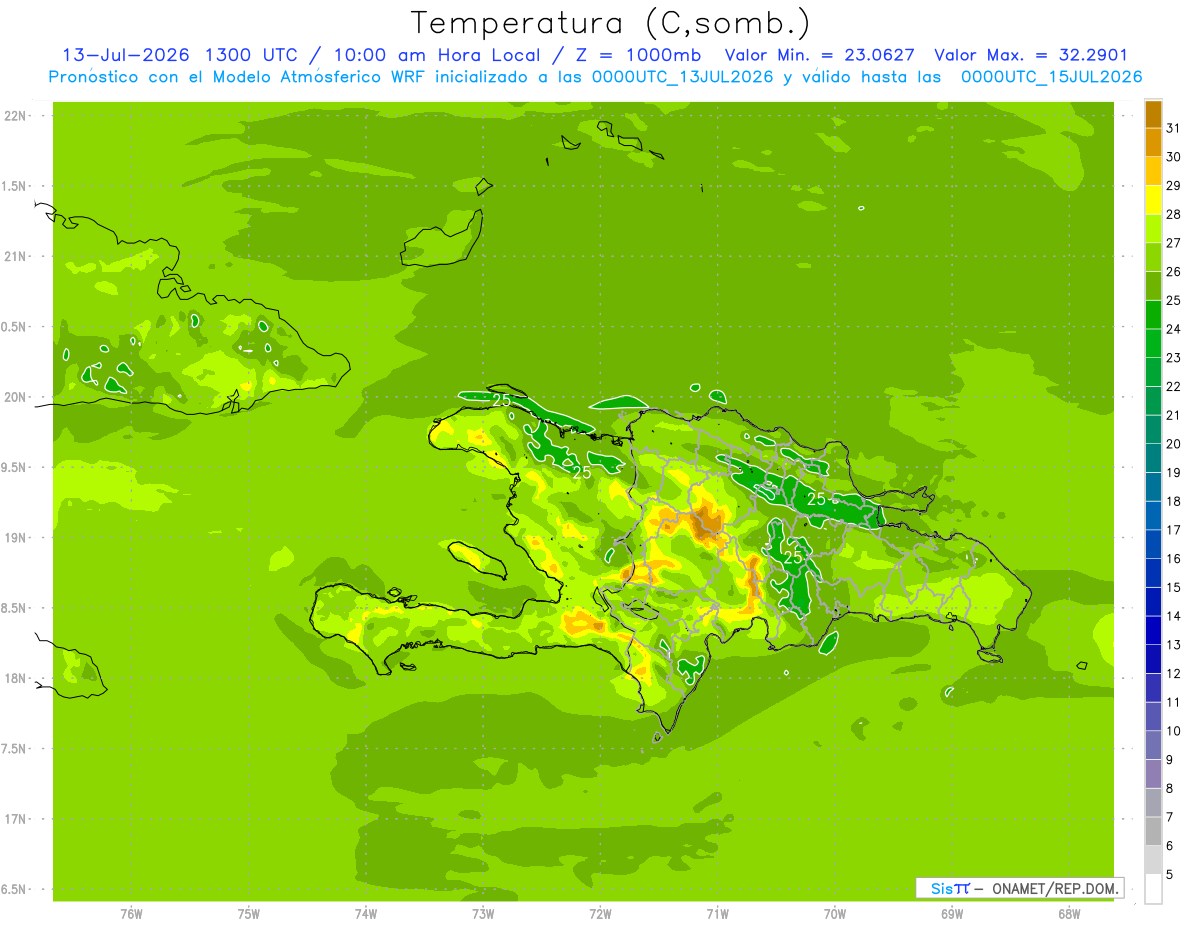
Task: Select the 'Valor Max. = 32.2901' text
Action: click(1031, 55)
